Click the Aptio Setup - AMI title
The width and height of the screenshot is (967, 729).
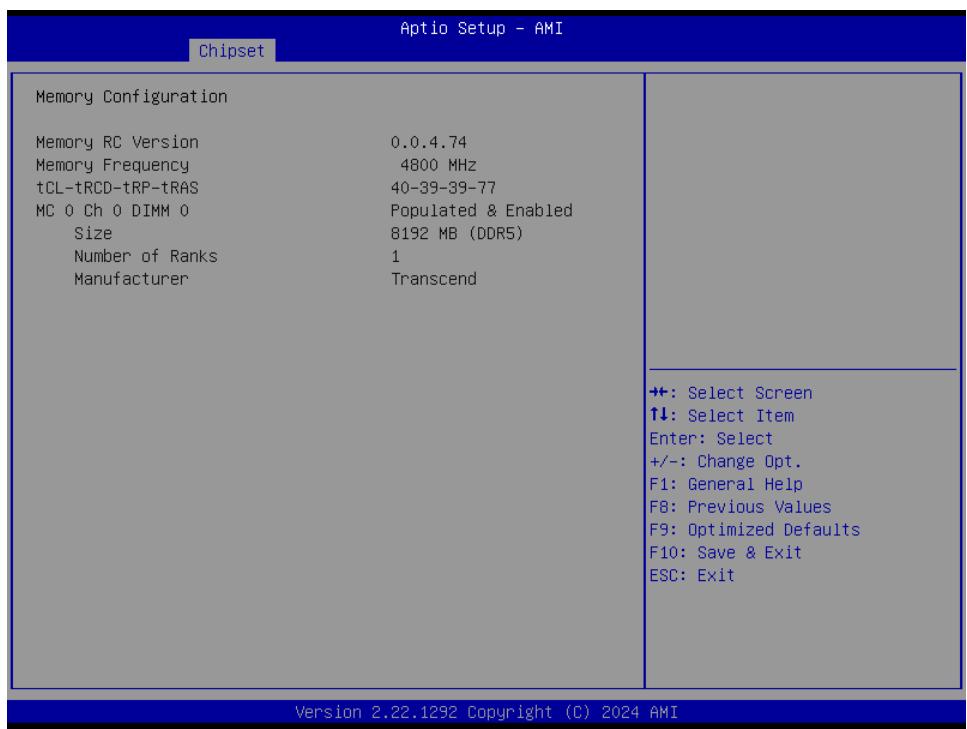point(481,28)
